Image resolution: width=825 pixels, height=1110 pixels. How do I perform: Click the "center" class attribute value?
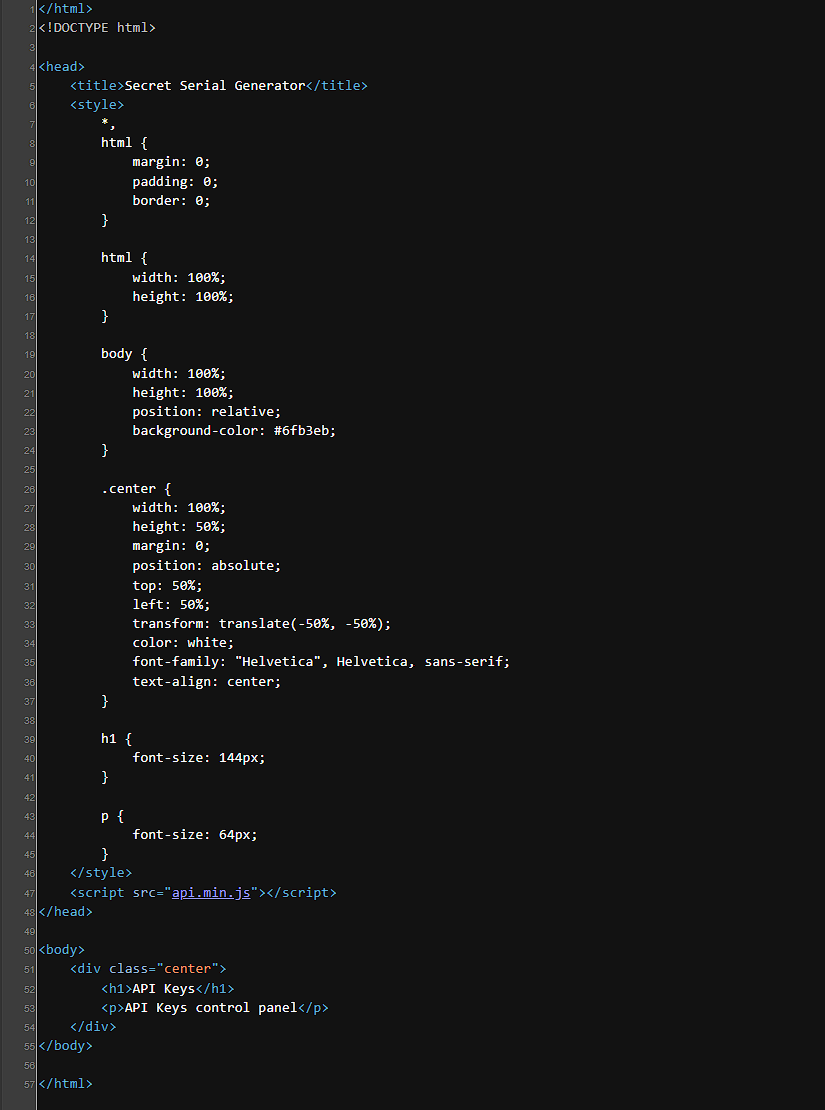point(188,968)
